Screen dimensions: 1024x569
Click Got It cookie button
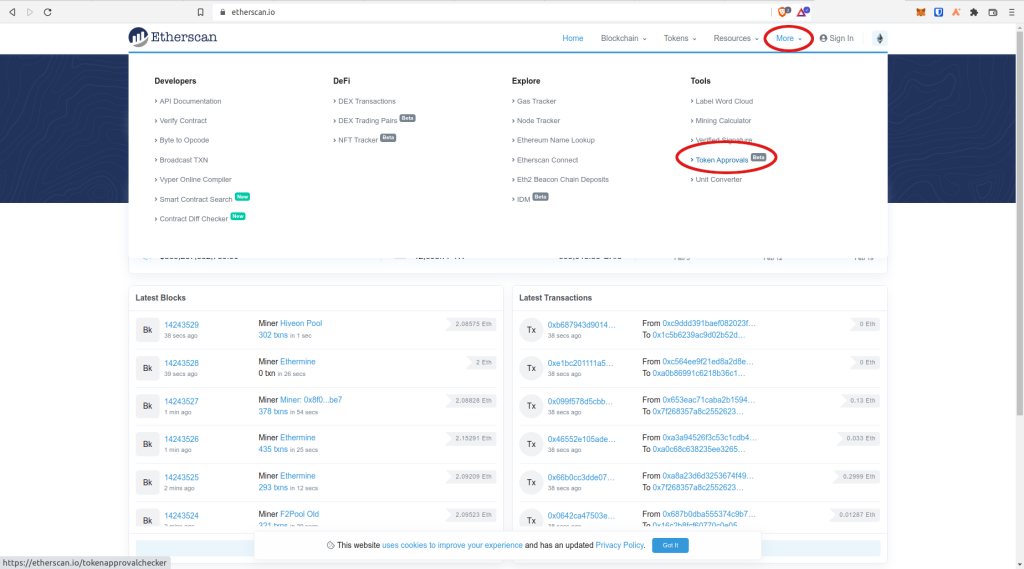click(x=670, y=545)
